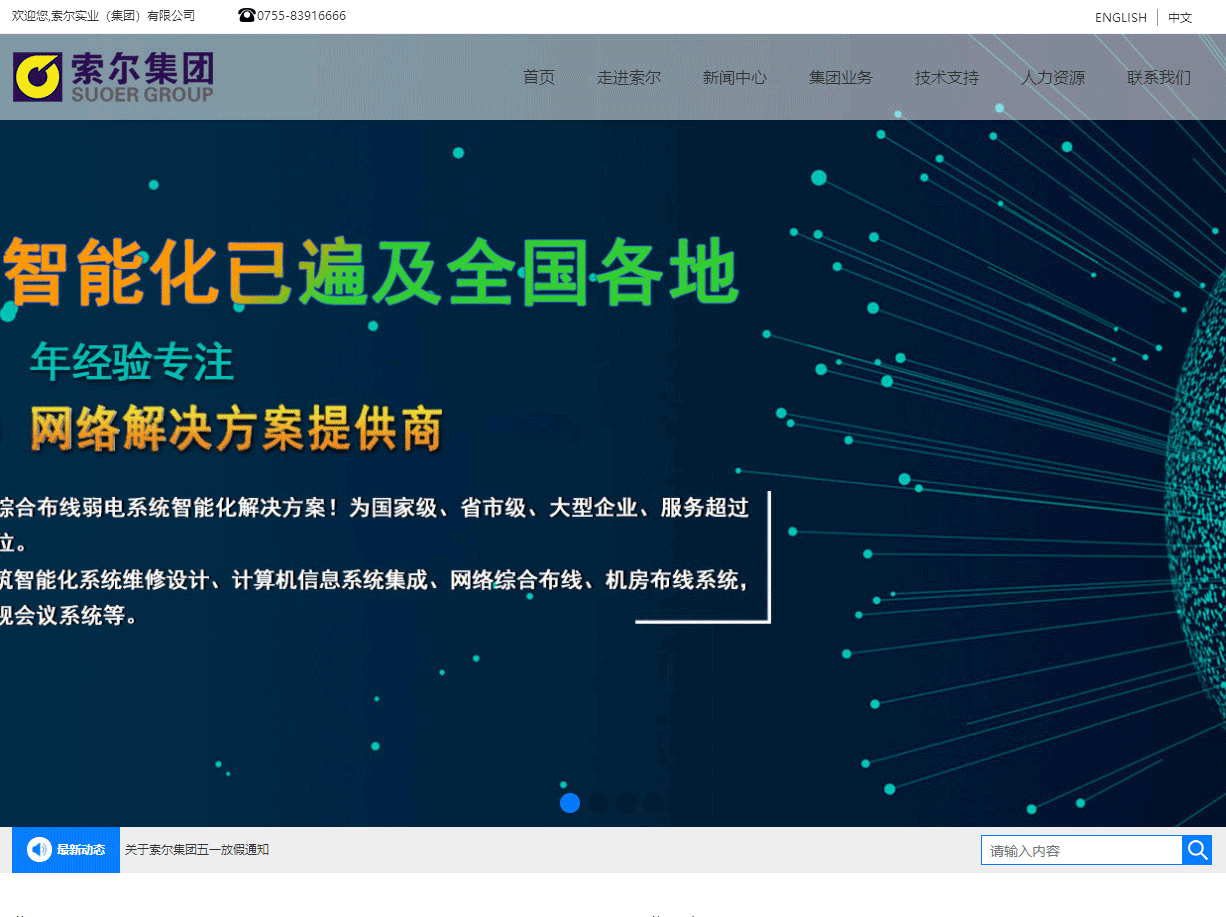Image resolution: width=1226 pixels, height=917 pixels.
Task: Select 集团业务 in the navigation bar
Action: (841, 77)
